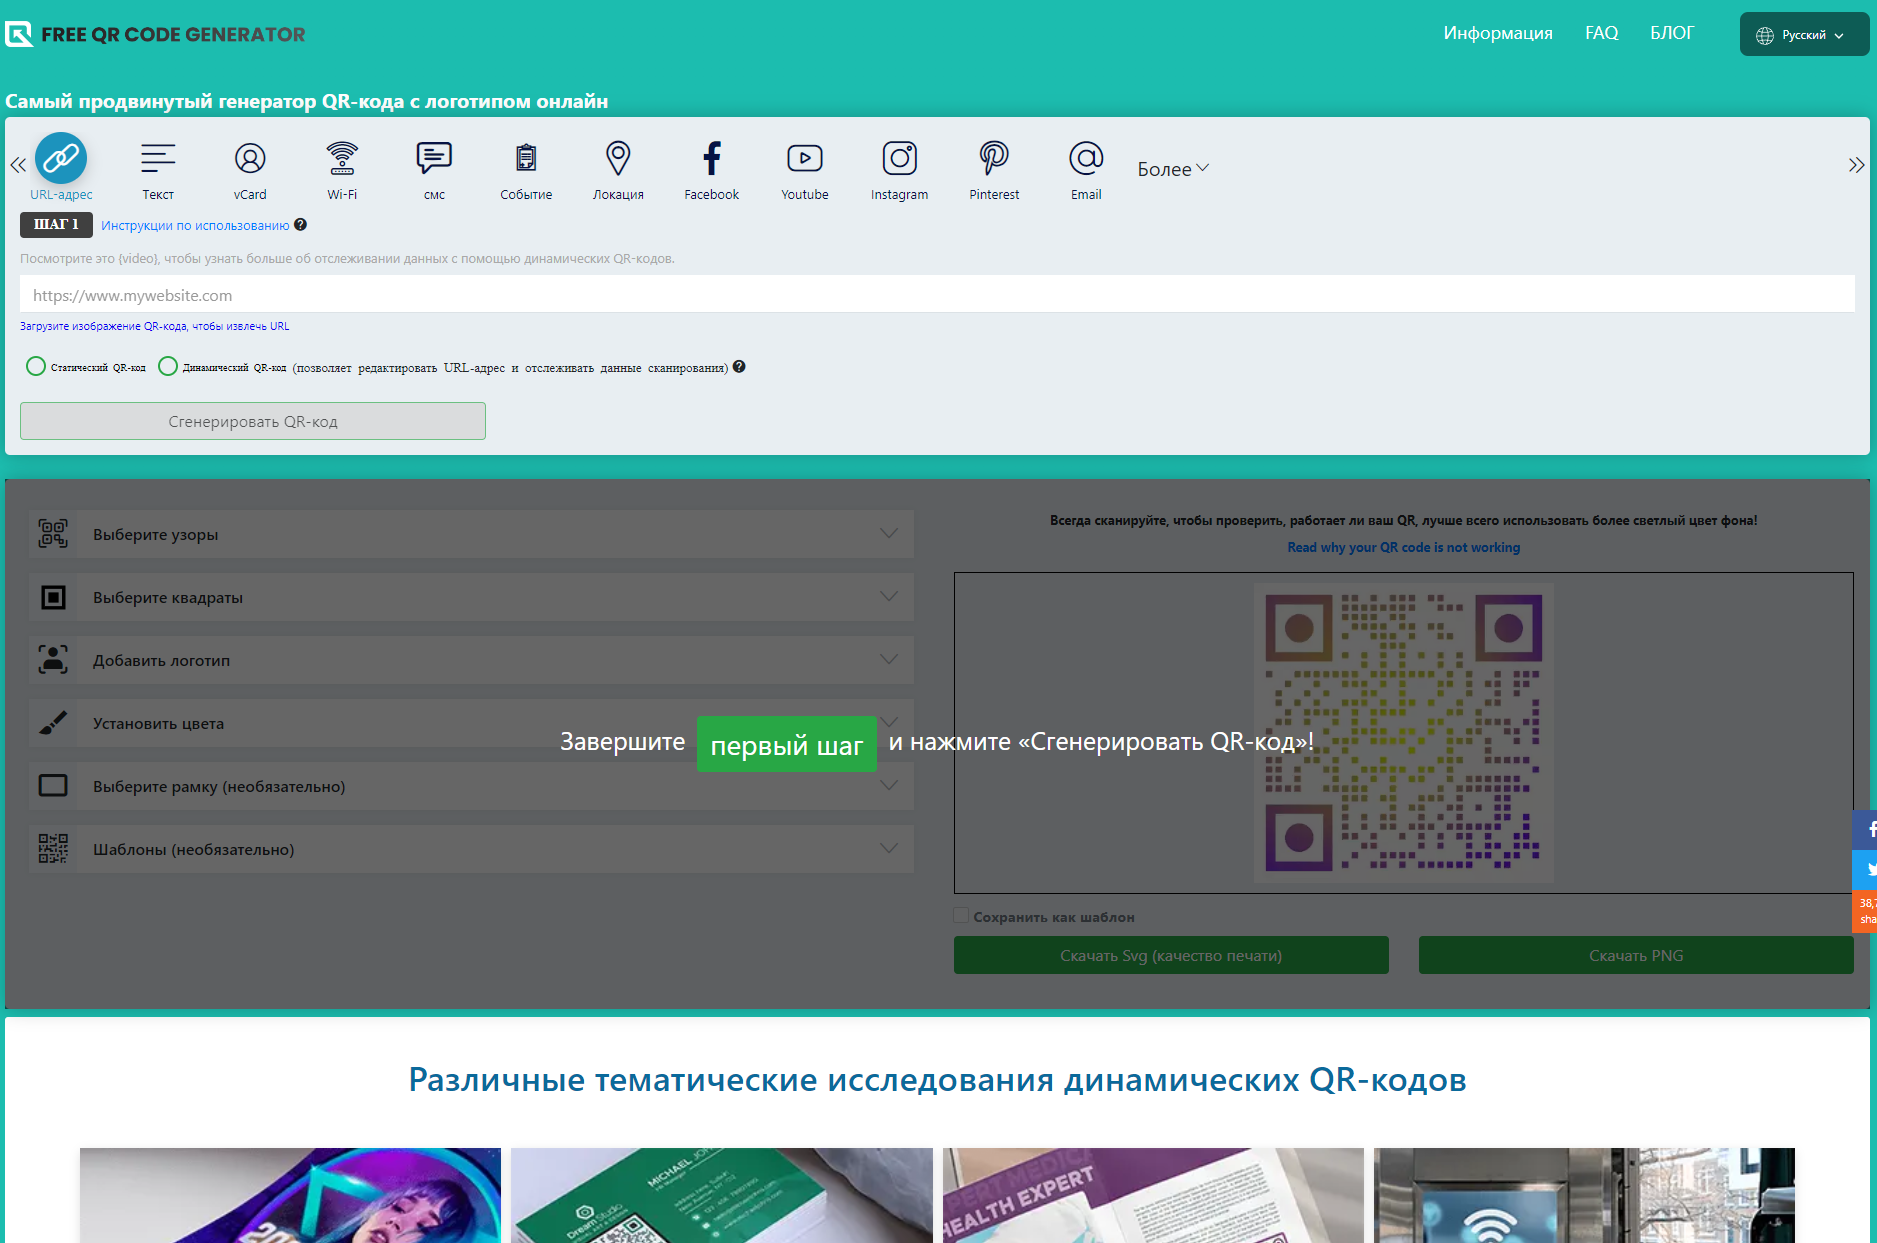This screenshot has width=1877, height=1243.
Task: Click the ШАГ 1 label
Action: [56, 225]
